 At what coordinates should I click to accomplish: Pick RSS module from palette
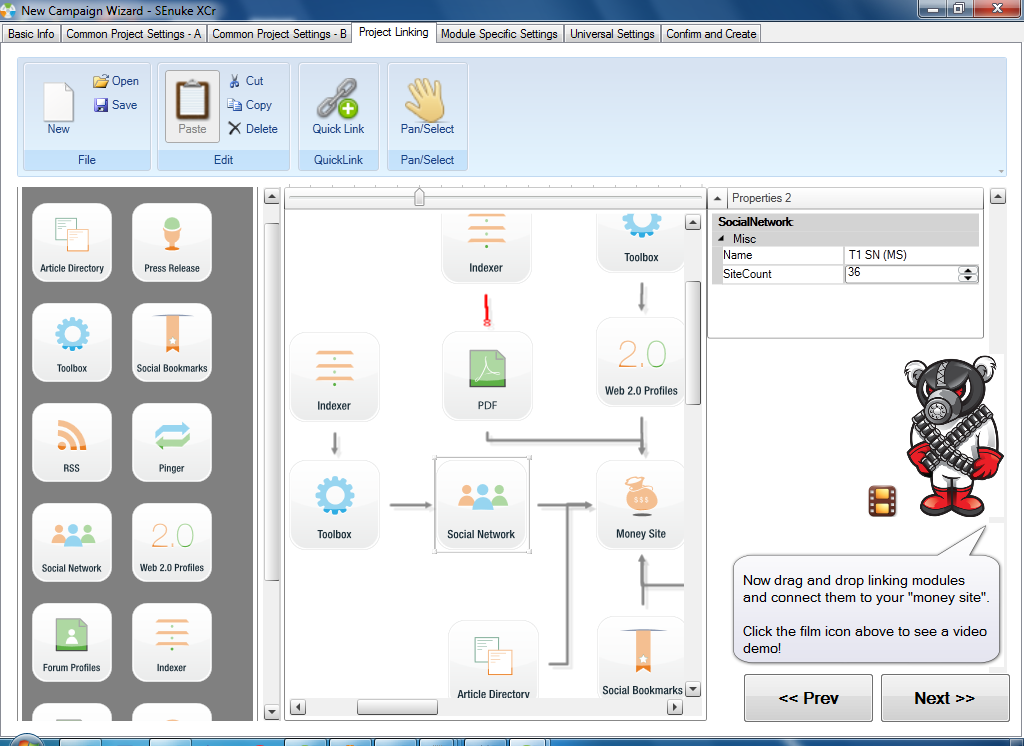point(72,442)
